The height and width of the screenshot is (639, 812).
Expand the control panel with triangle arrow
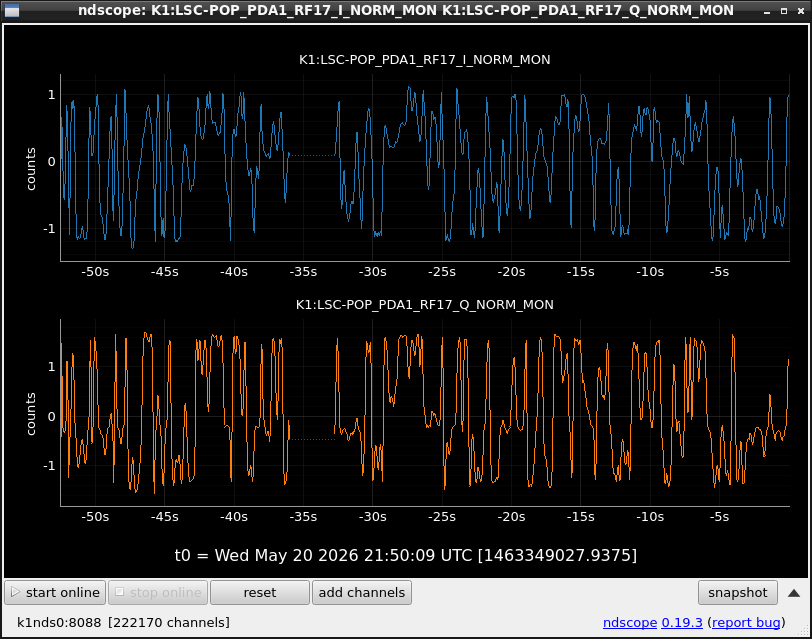[x=794, y=593]
